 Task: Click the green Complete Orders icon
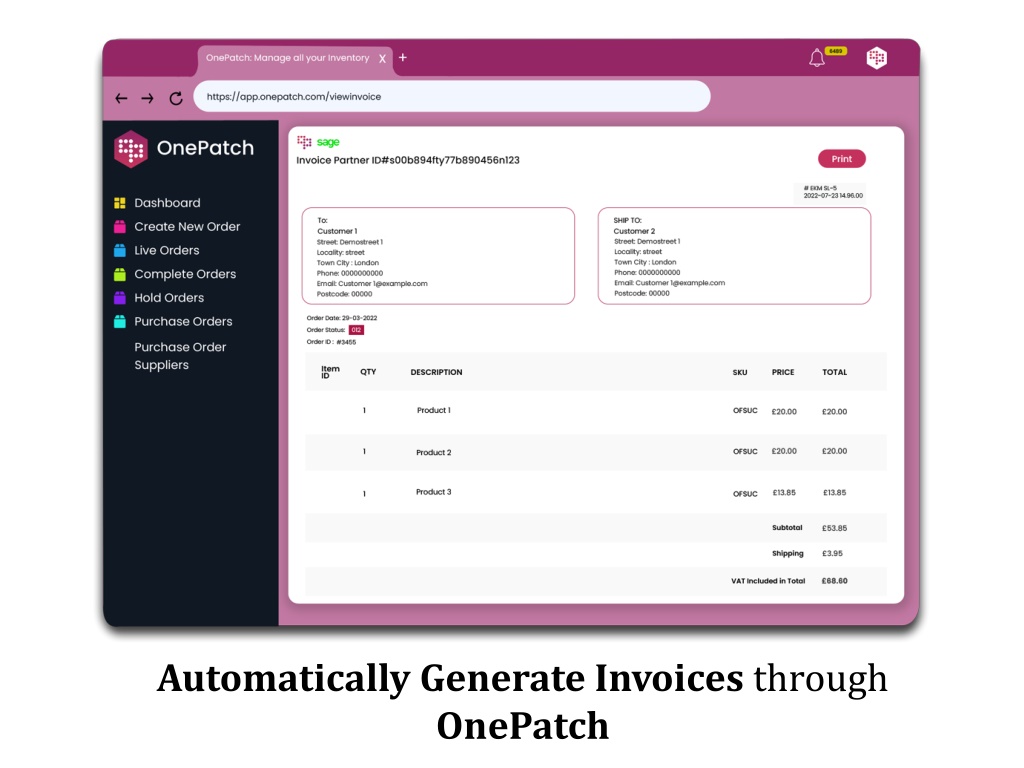tap(120, 274)
